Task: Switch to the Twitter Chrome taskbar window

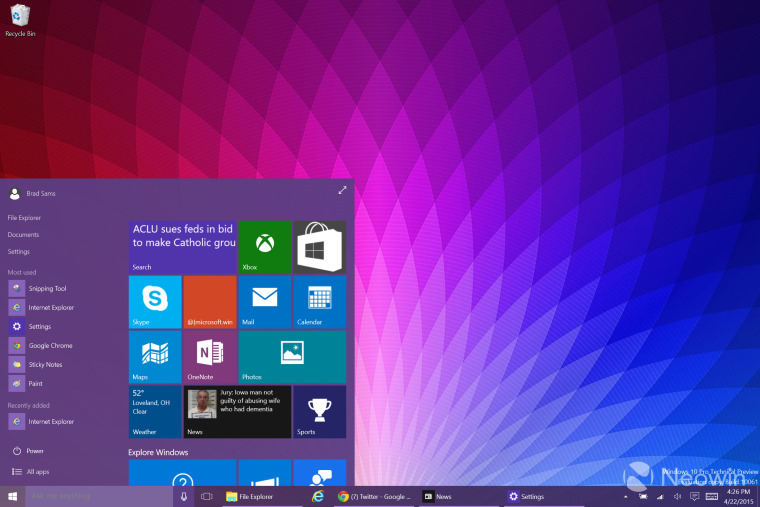Action: click(x=374, y=496)
